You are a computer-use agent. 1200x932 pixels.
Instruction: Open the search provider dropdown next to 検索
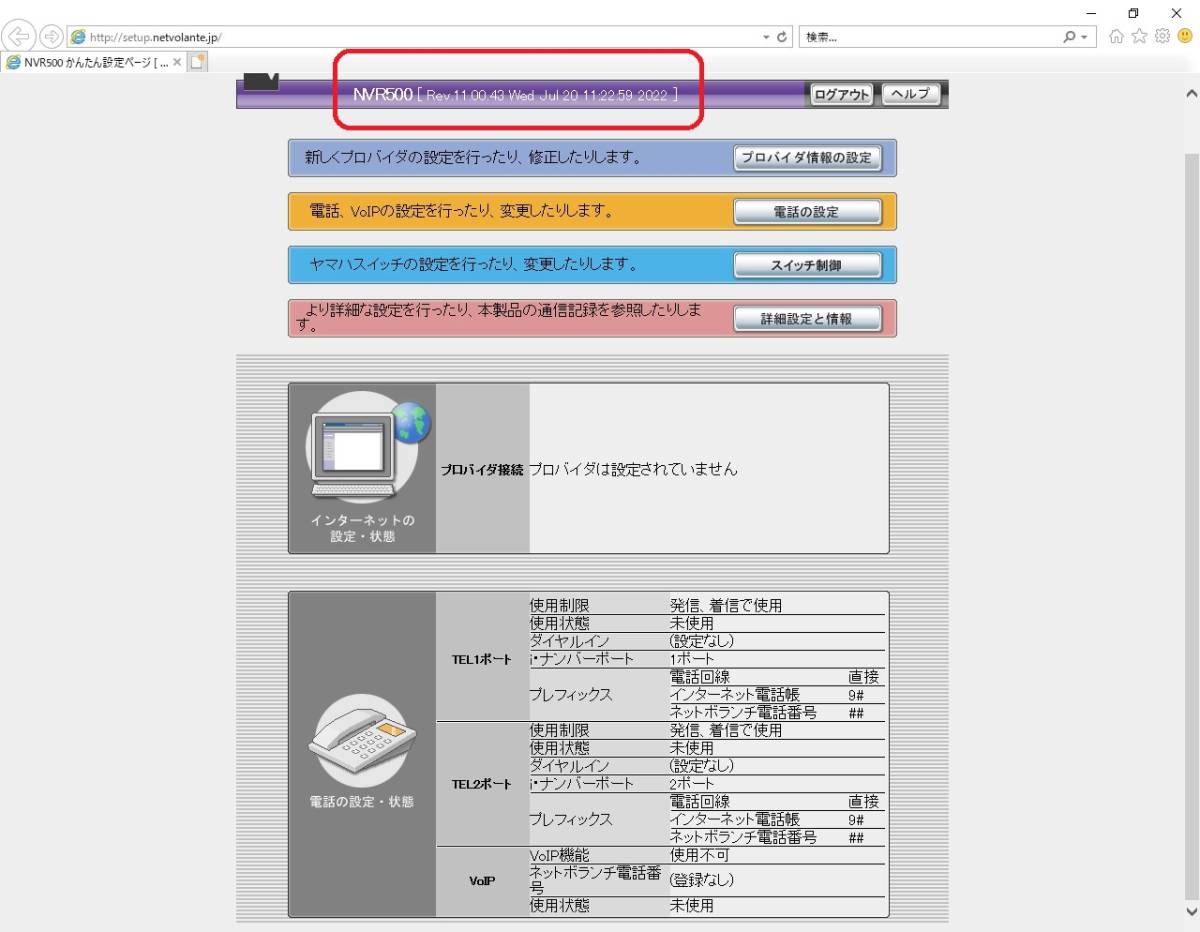[1083, 35]
